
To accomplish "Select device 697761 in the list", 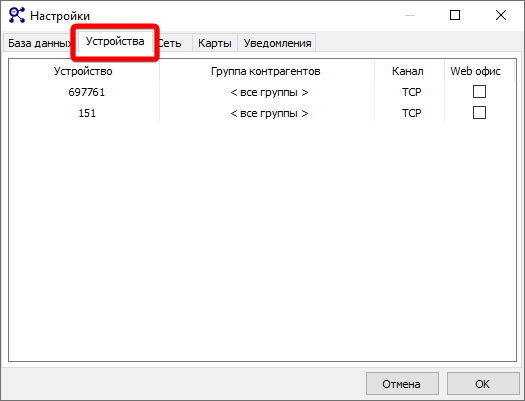I will (86, 92).
